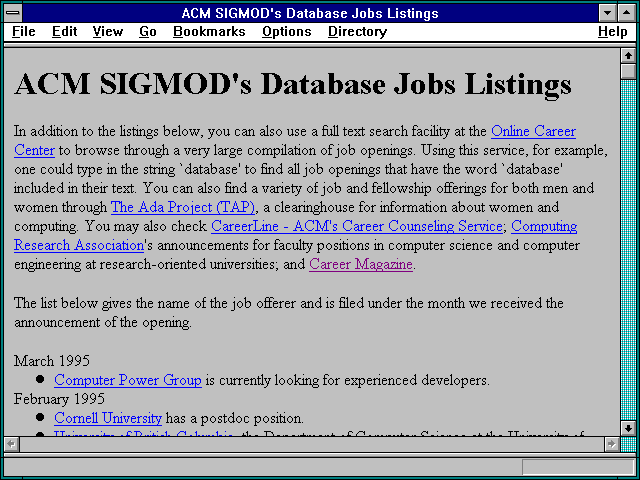
Task: Click the 'February 1995' heading text
Action: pyautogui.click(x=60, y=399)
